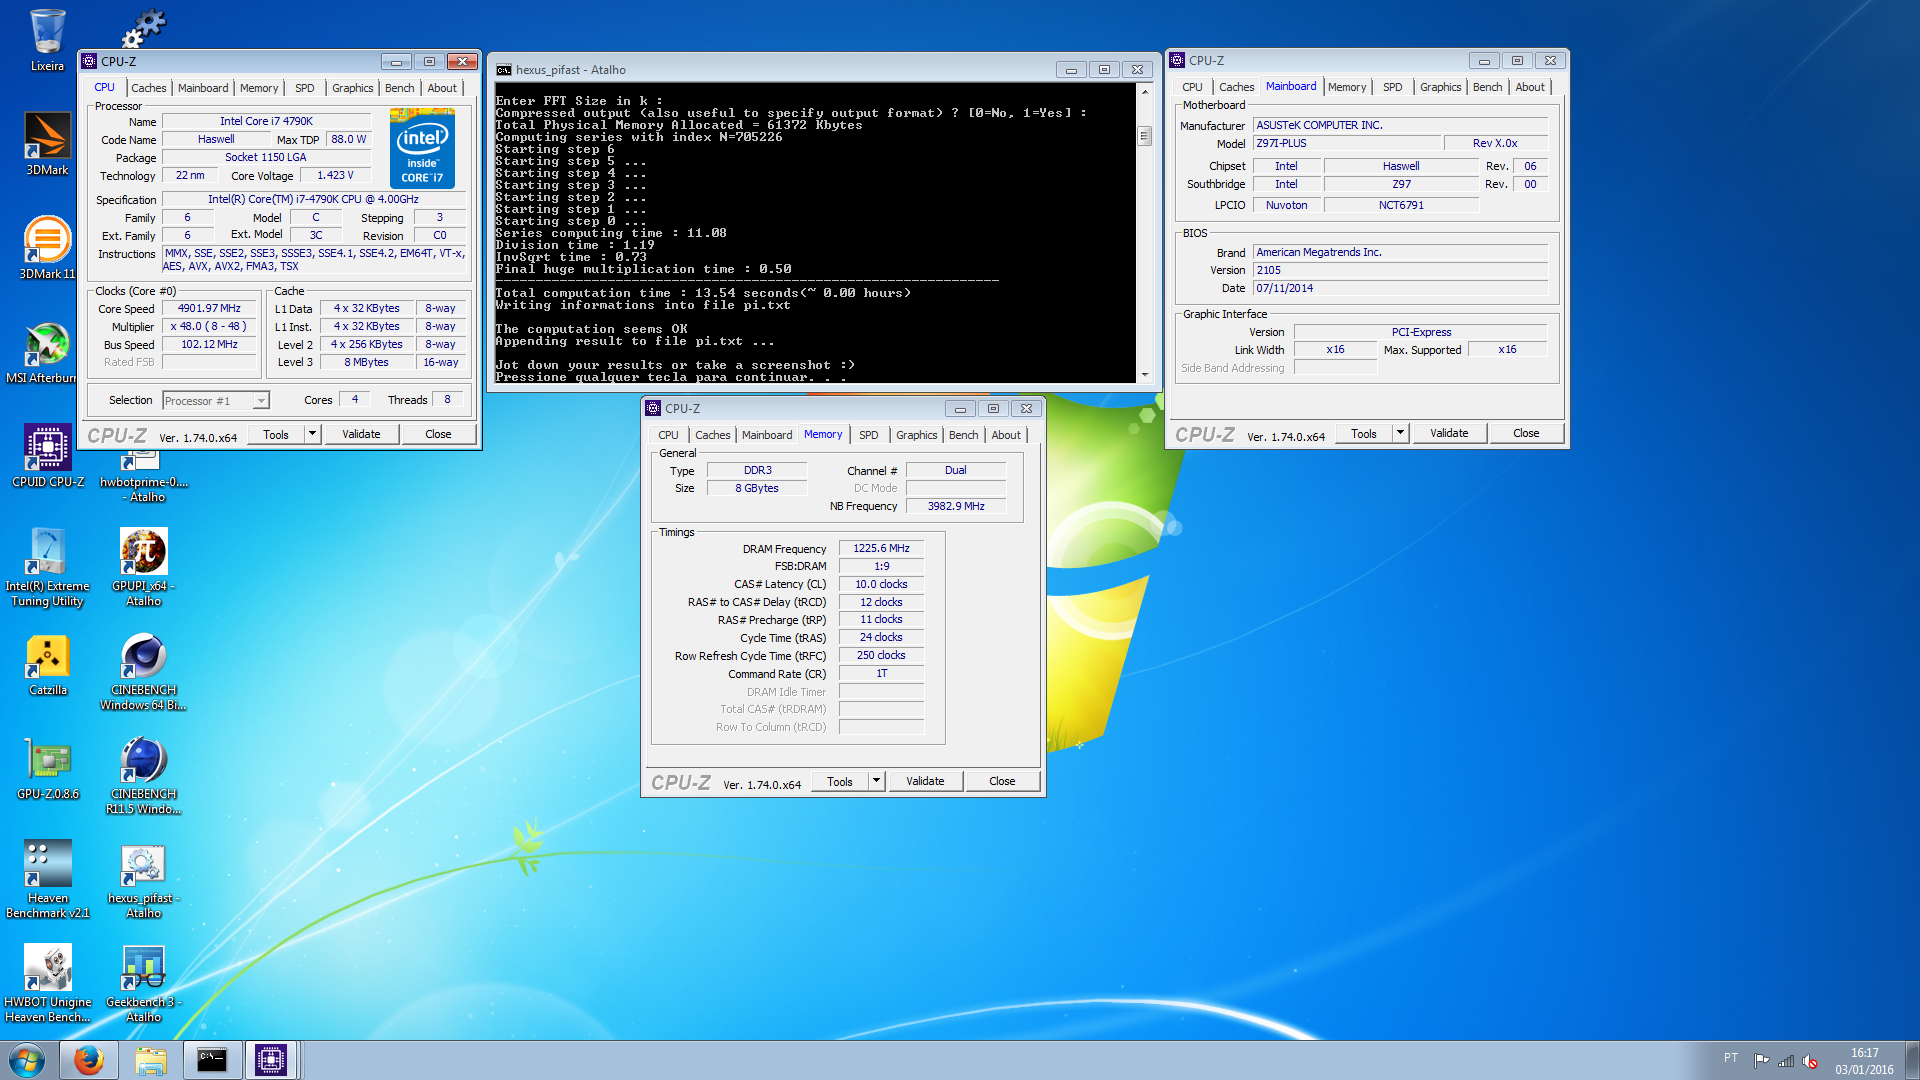Click the DRAM Frequency value 1225.6 MHz
Screen dimensions: 1920x1080
coord(881,548)
